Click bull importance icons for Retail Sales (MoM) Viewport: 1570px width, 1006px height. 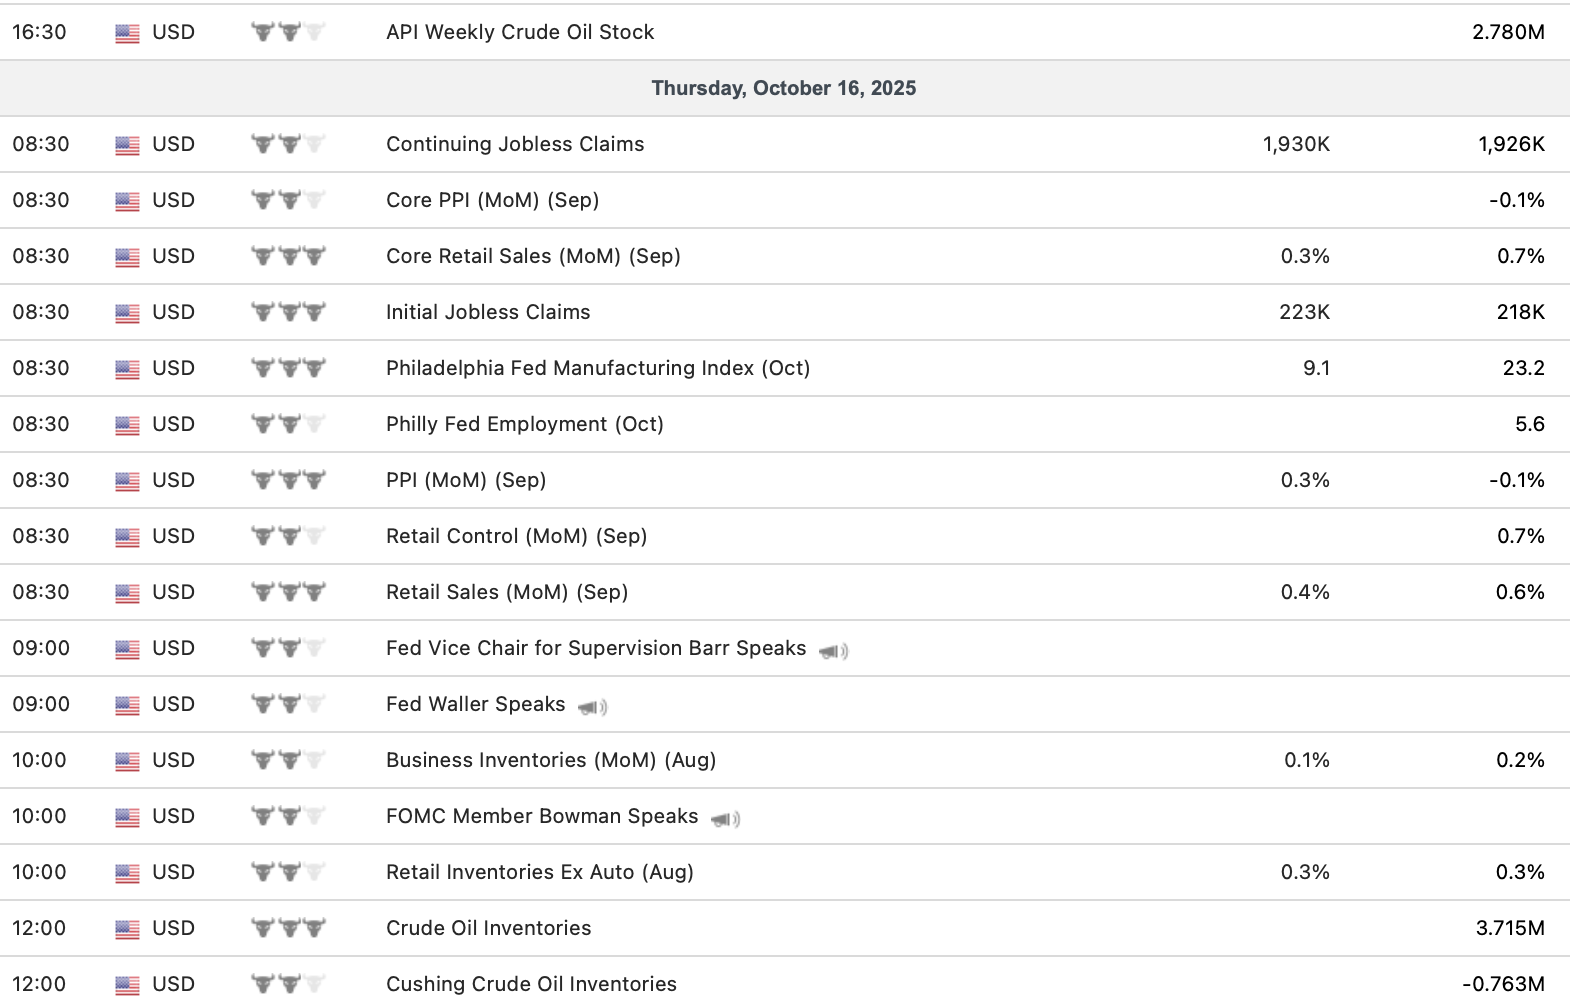click(288, 592)
